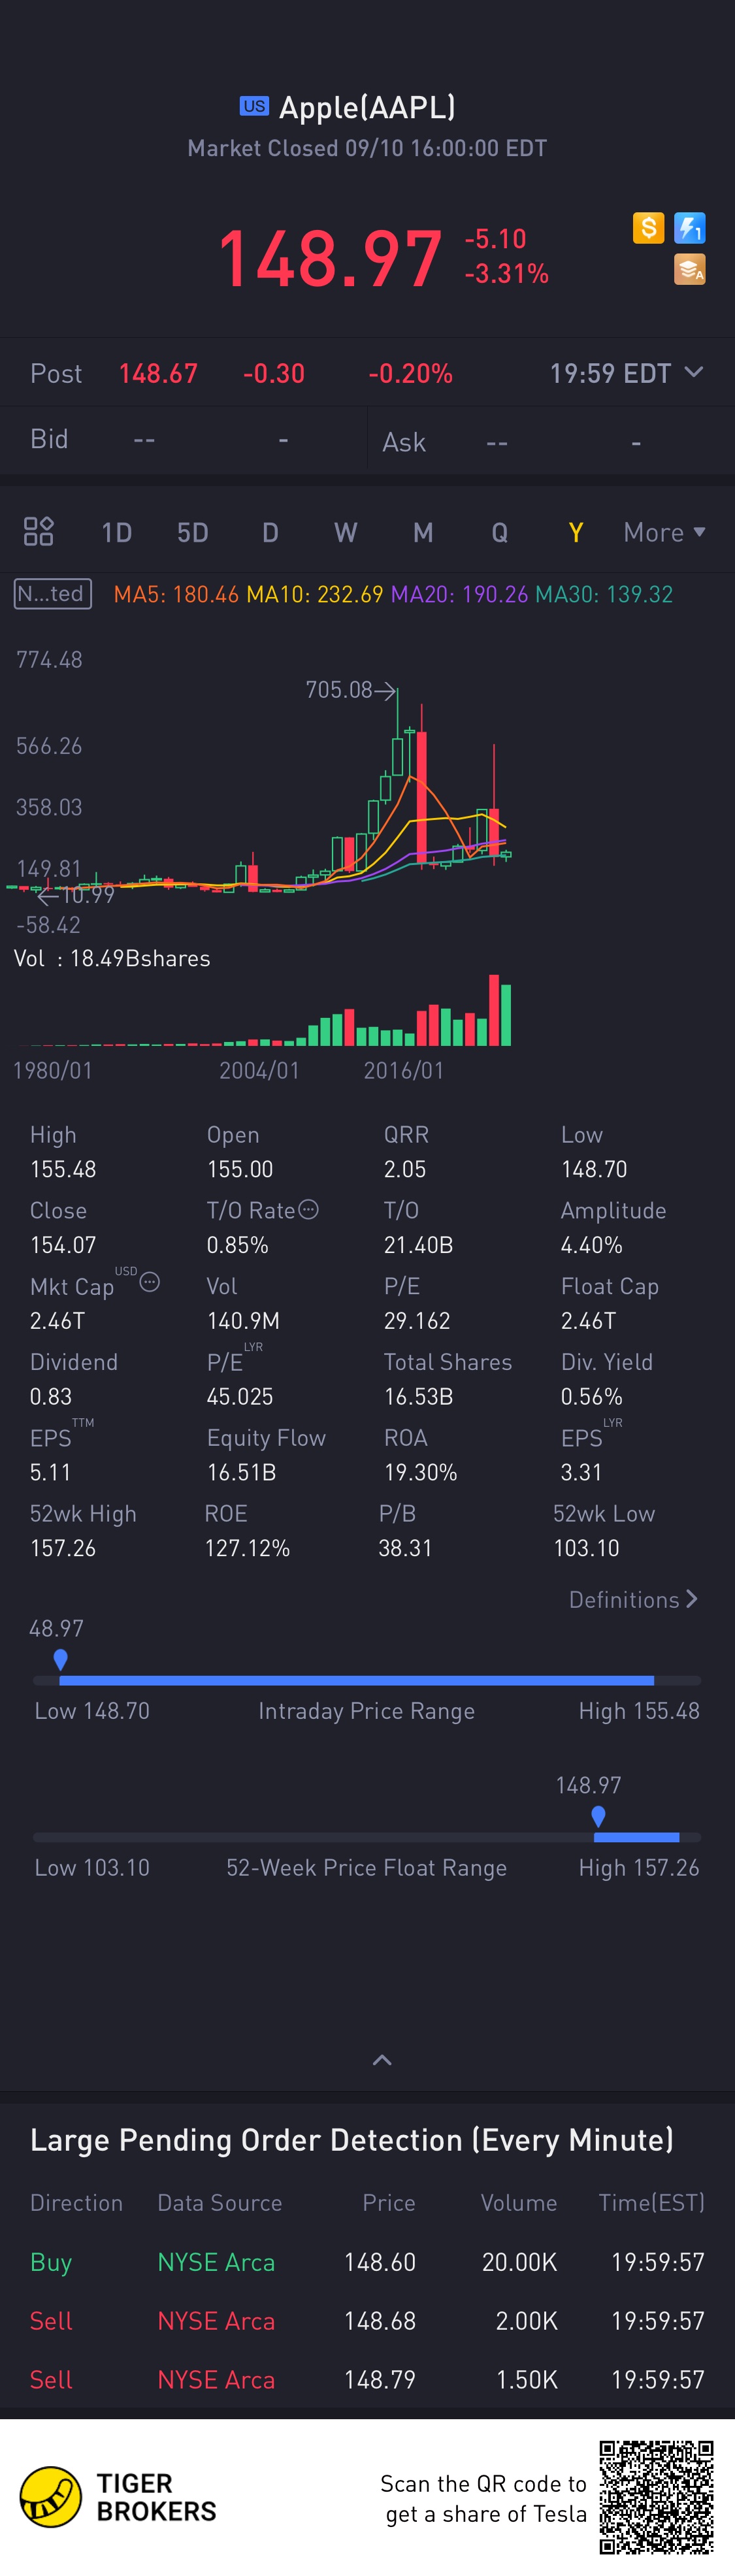
Task: Expand the post-market time dropdown
Action: [x=693, y=372]
